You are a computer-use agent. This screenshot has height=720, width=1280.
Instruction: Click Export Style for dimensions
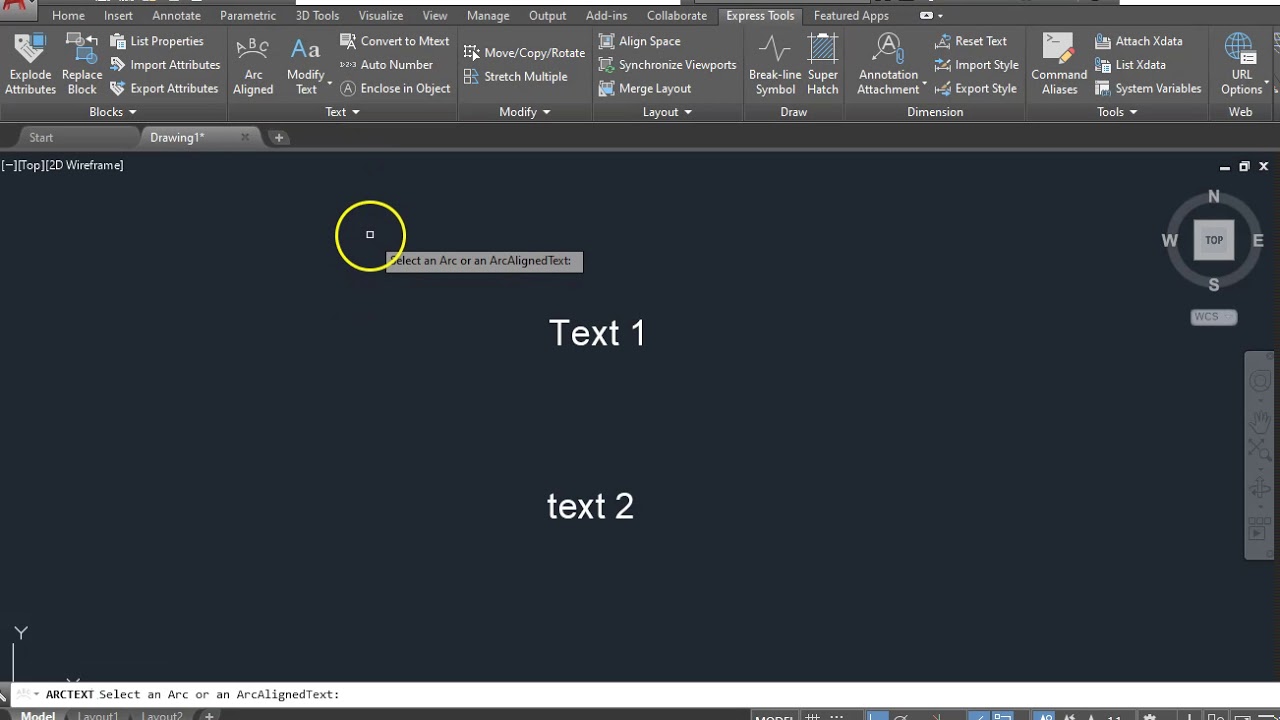(976, 88)
